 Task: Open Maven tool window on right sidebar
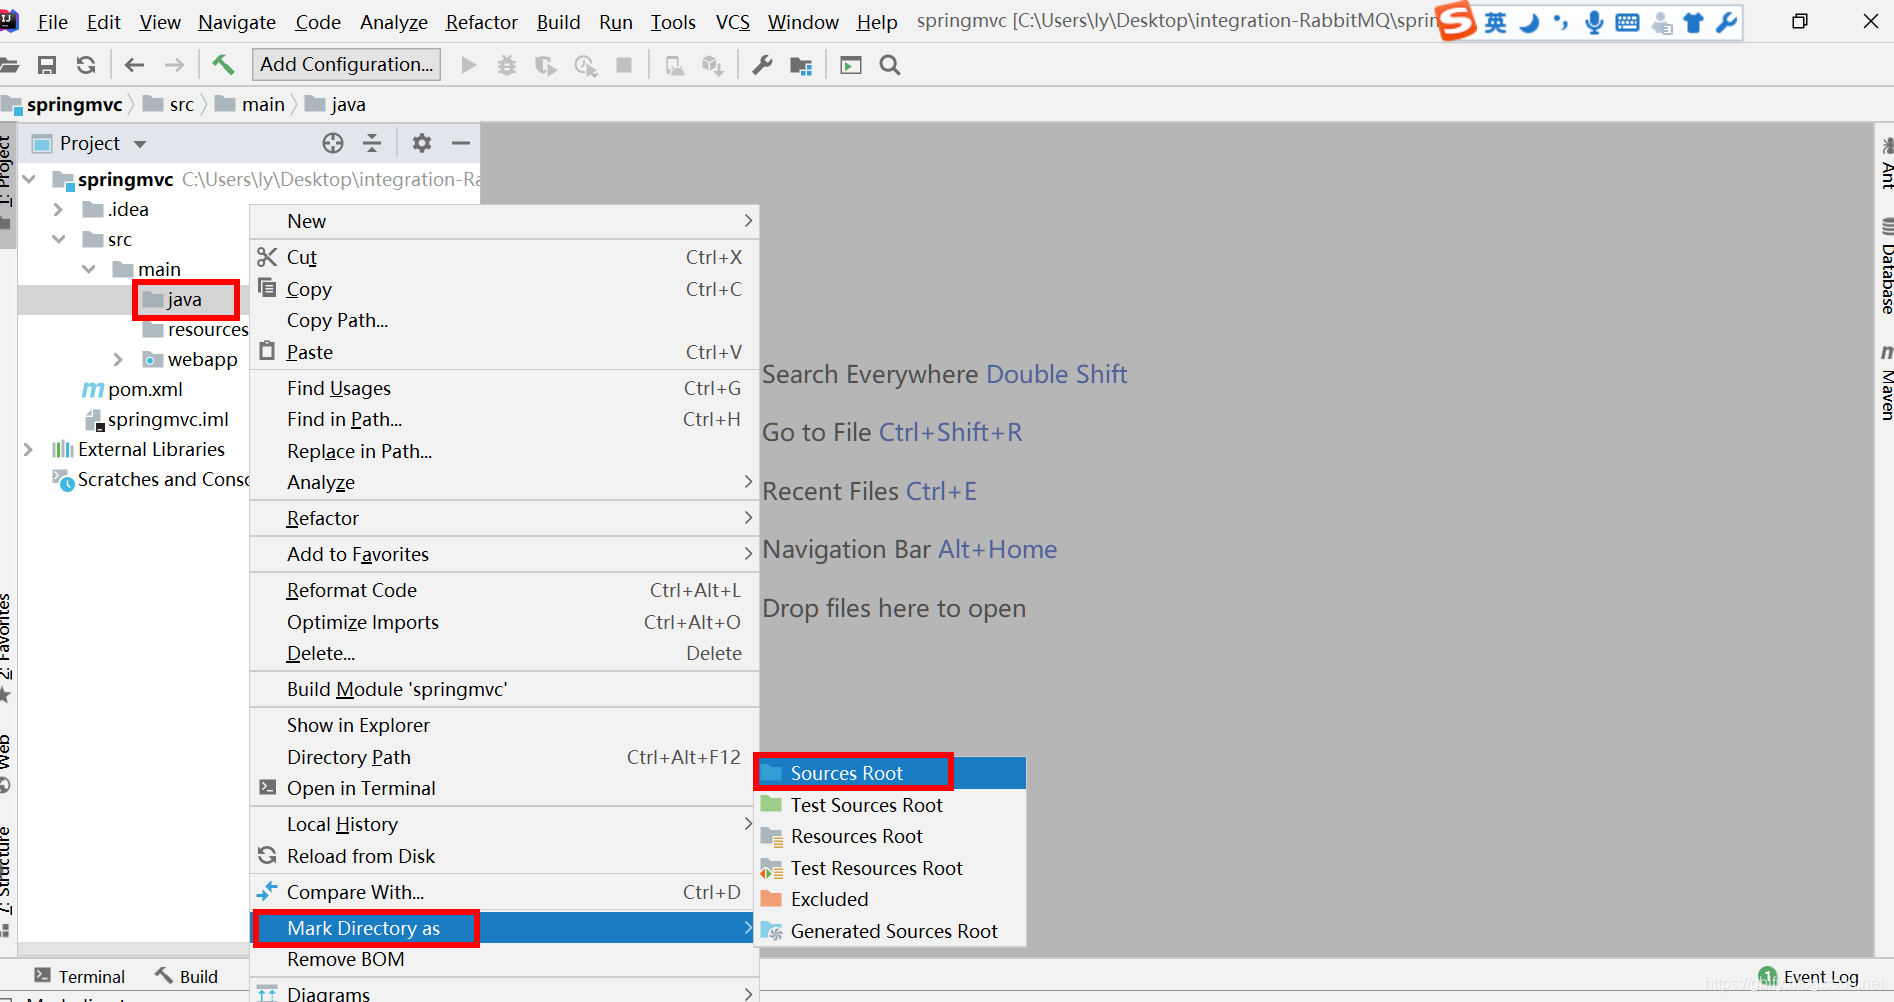(1885, 383)
